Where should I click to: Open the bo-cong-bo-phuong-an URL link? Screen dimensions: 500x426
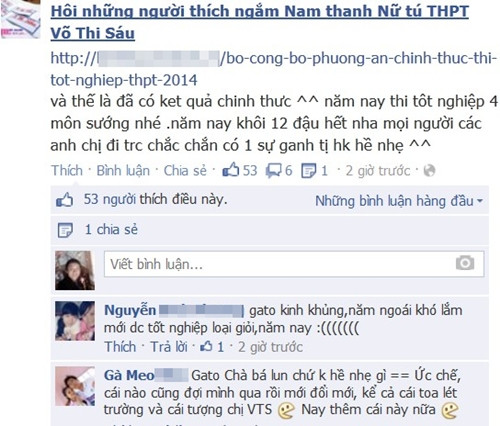273,69
